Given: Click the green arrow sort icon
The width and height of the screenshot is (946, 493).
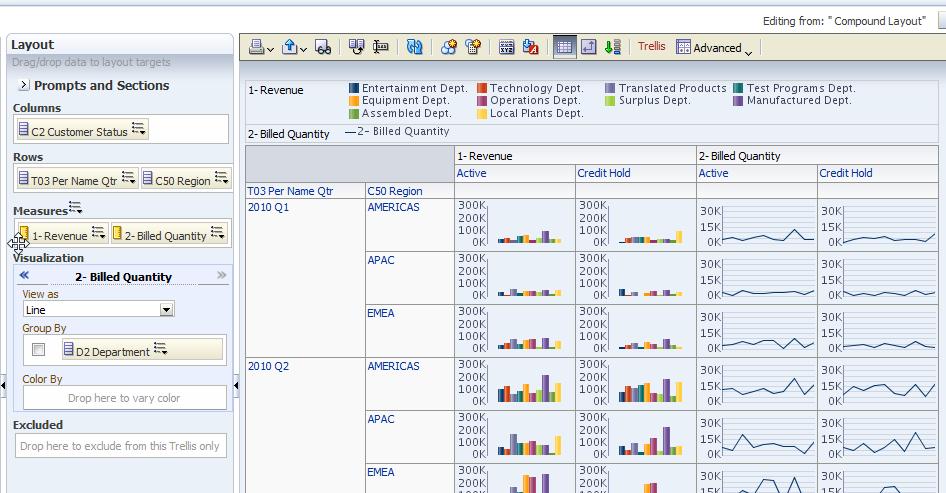Looking at the screenshot, I should click(x=613, y=46).
